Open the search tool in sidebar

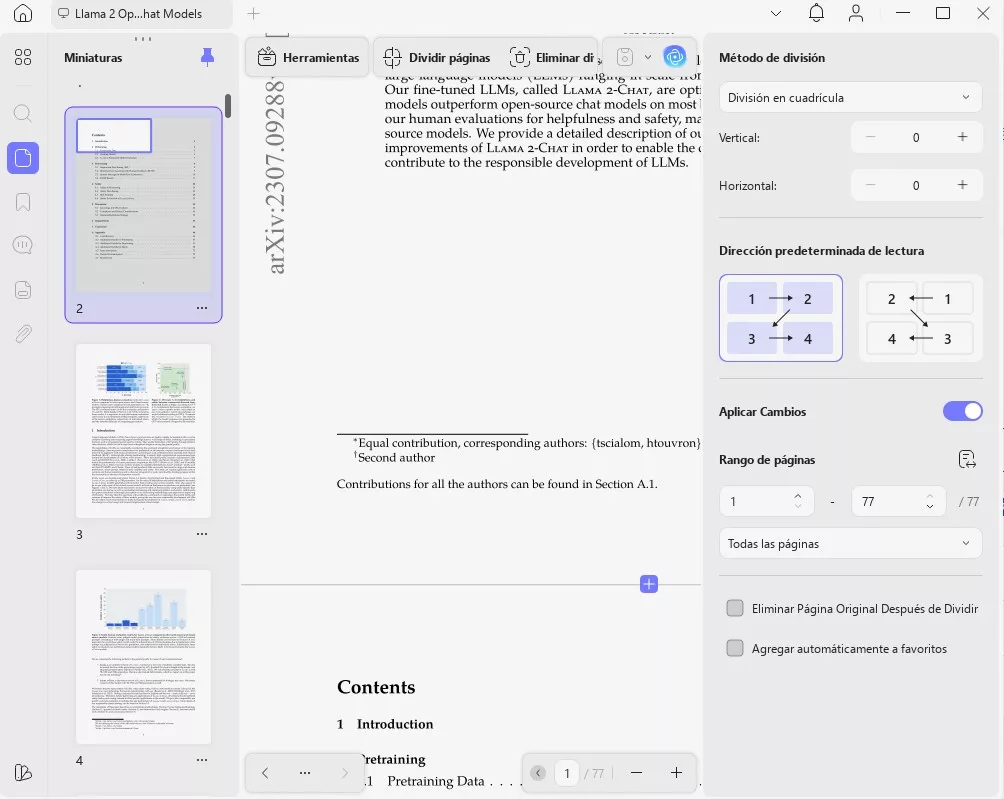pyautogui.click(x=22, y=113)
